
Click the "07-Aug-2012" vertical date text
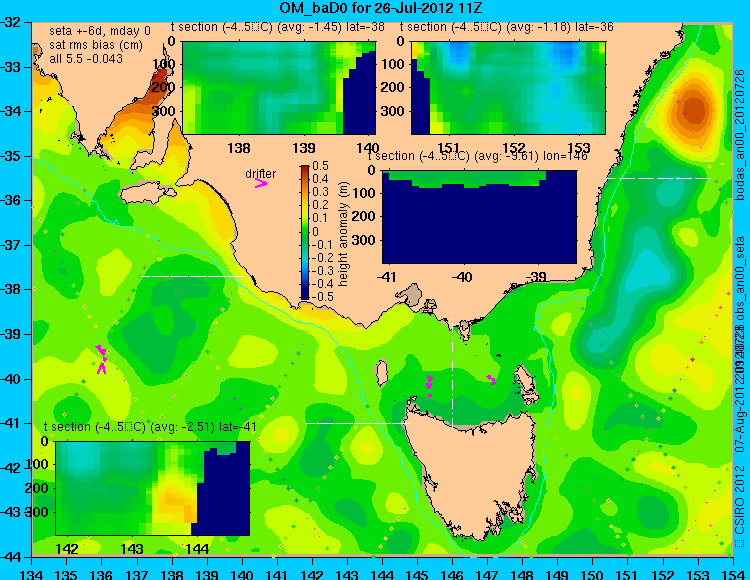click(x=740, y=416)
